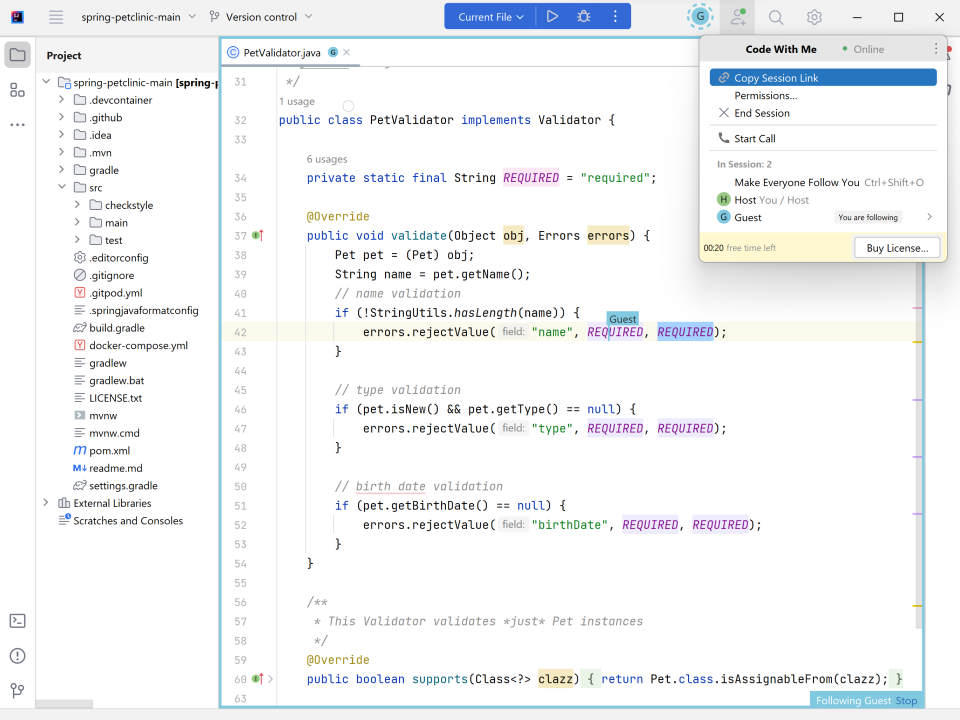Switch to the PetValidator.java tab
Image resolution: width=960 pixels, height=720 pixels.
tap(282, 53)
